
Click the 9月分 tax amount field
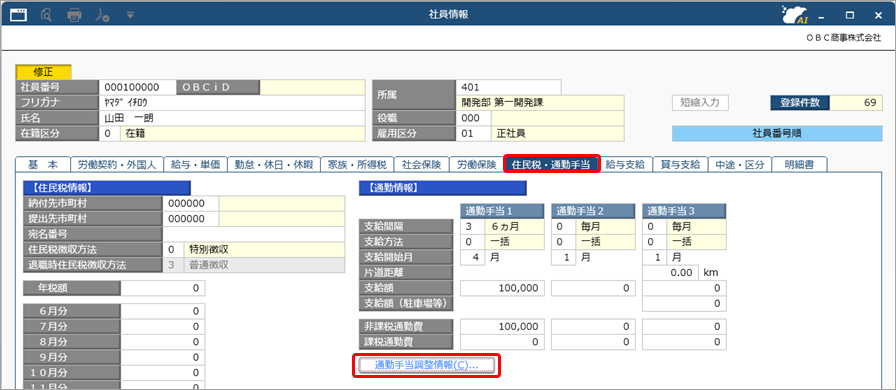pyautogui.click(x=162, y=358)
